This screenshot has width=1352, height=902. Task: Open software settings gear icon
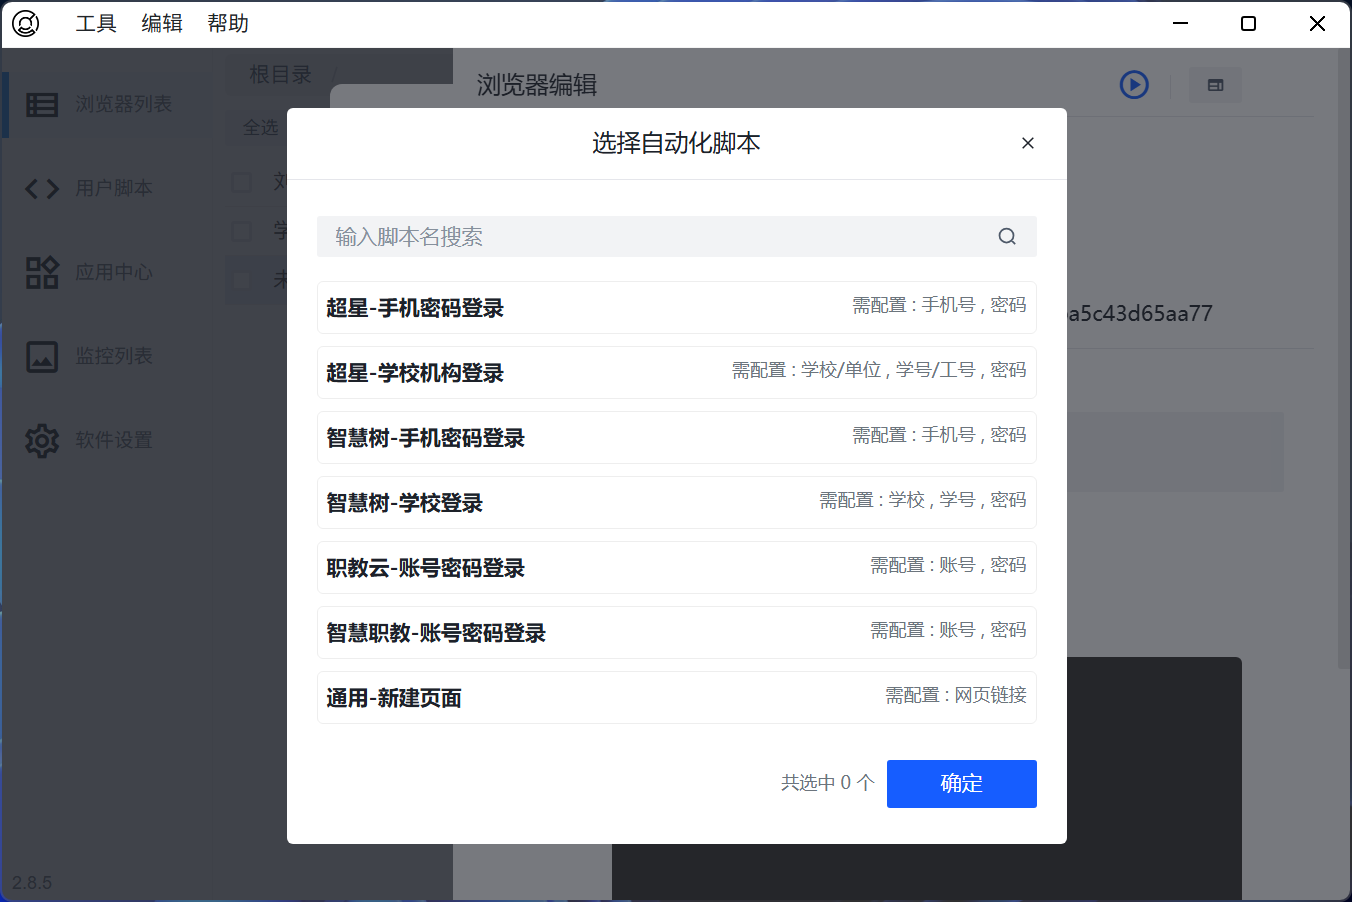[x=42, y=440]
